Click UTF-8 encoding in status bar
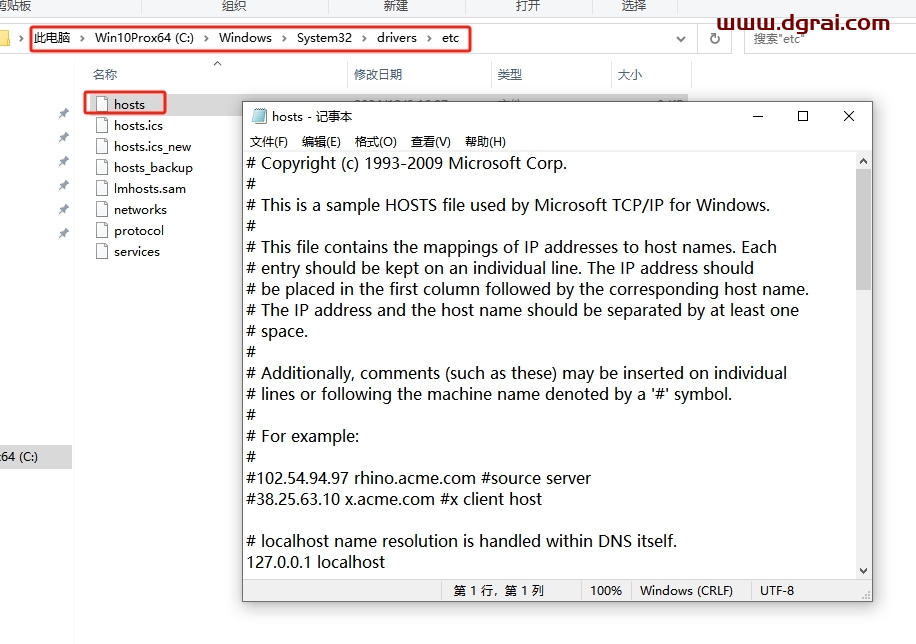This screenshot has width=916, height=644. click(776, 590)
